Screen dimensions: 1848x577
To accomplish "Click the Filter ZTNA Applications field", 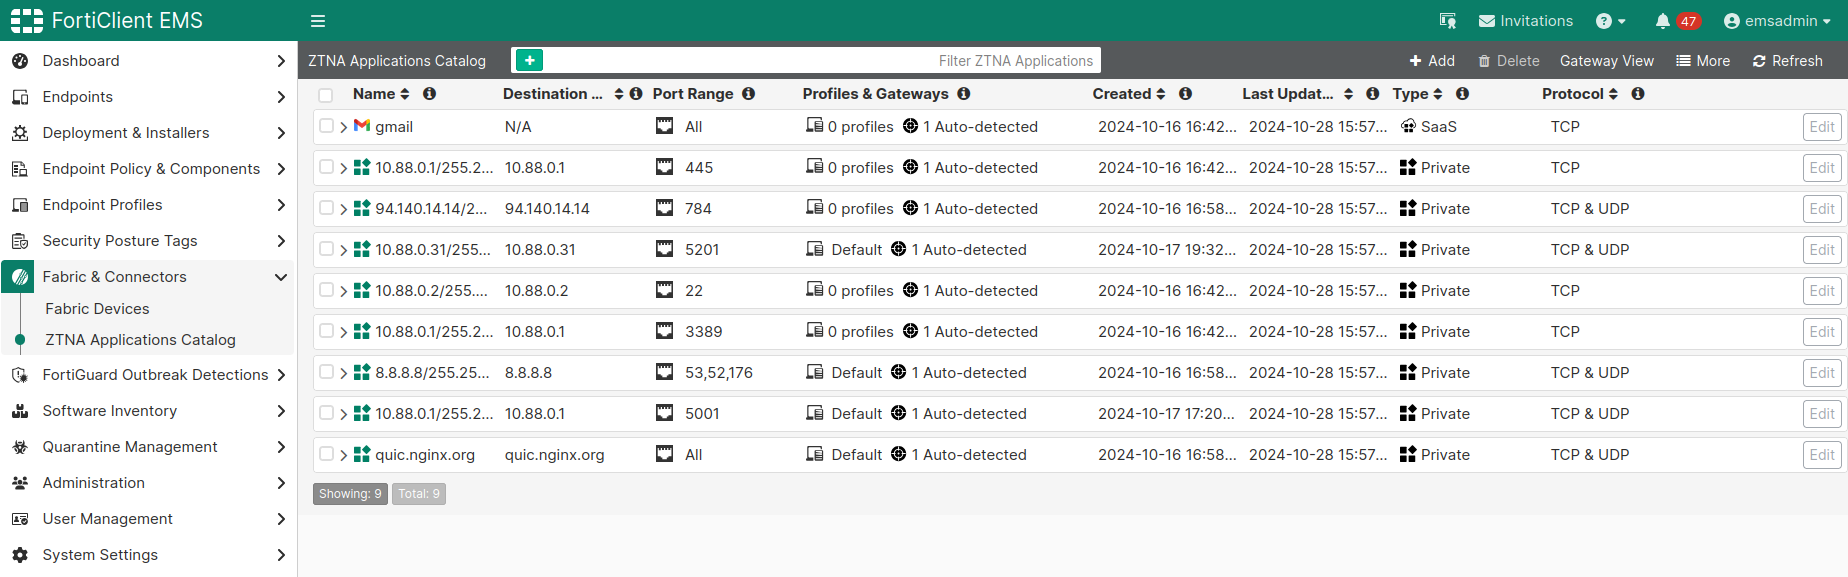I will click(820, 61).
